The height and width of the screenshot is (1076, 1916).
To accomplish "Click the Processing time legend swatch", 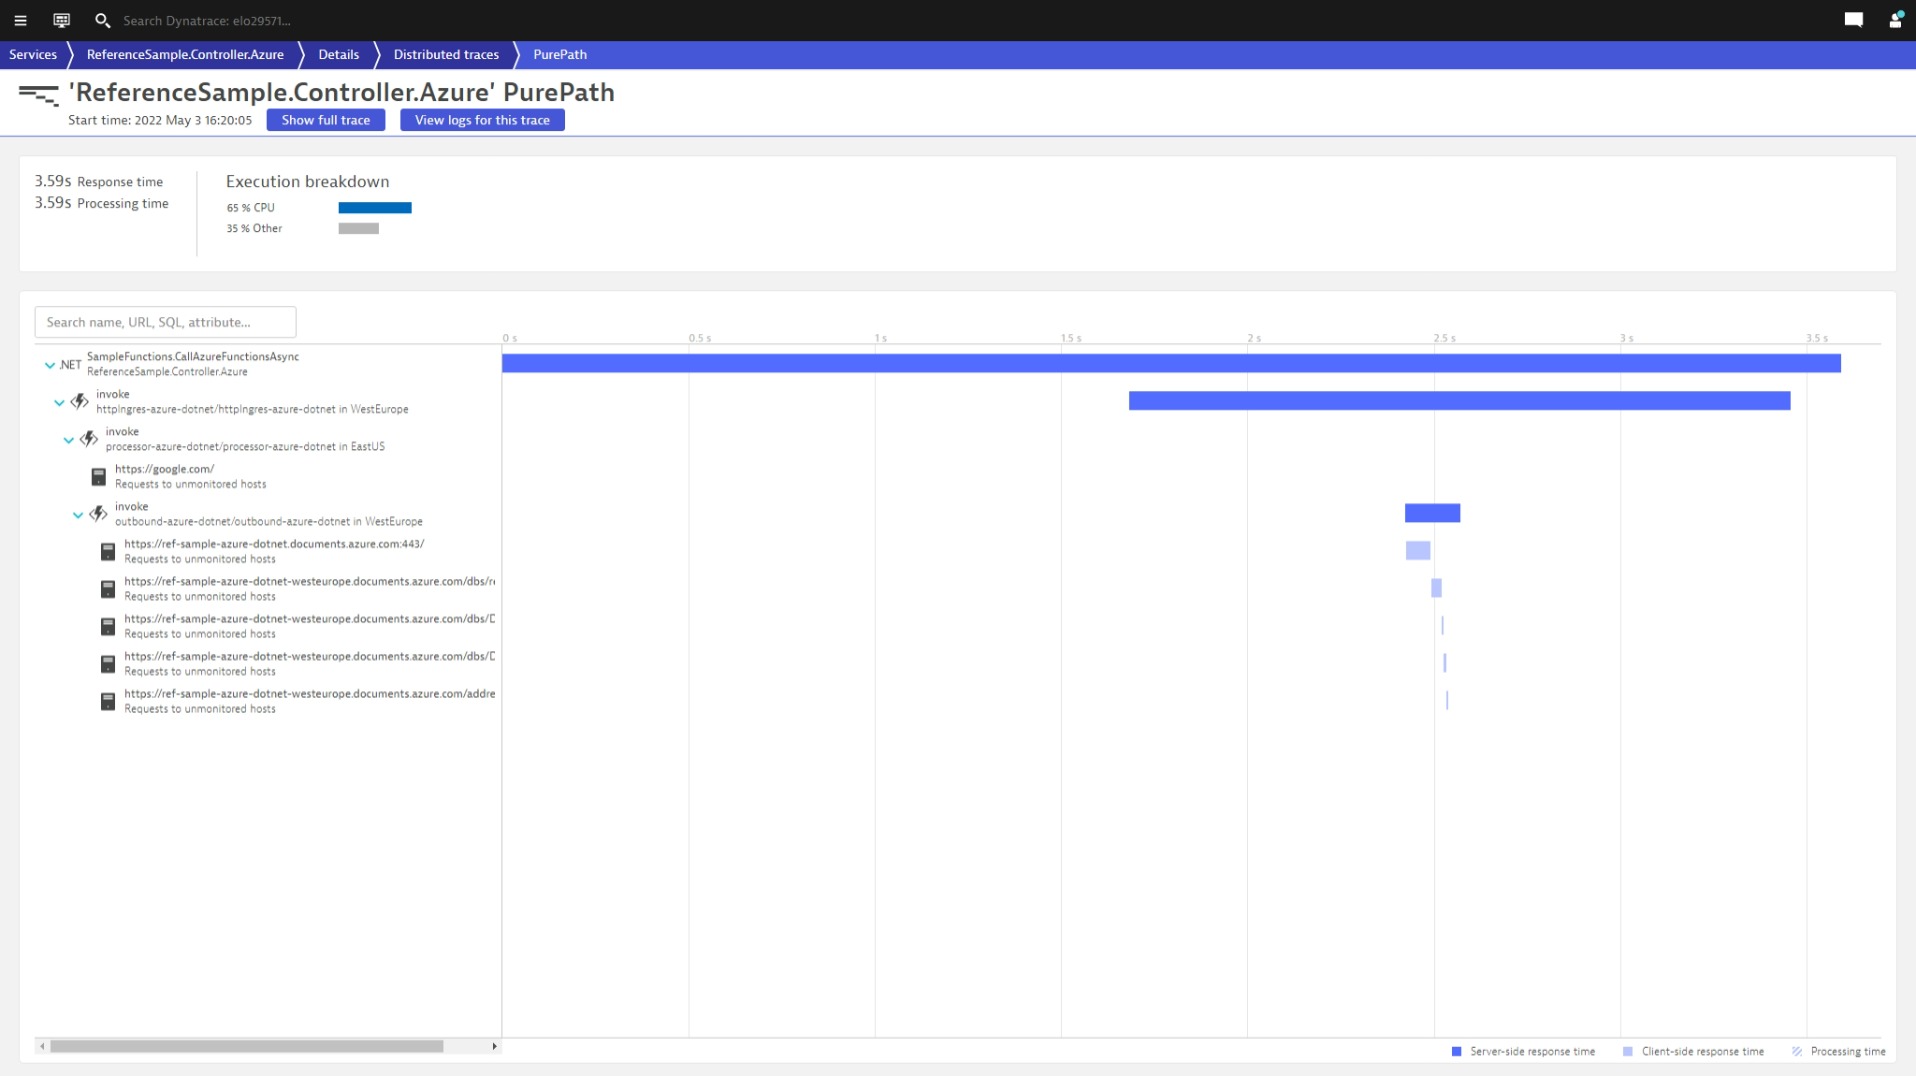I will [1797, 1051].
